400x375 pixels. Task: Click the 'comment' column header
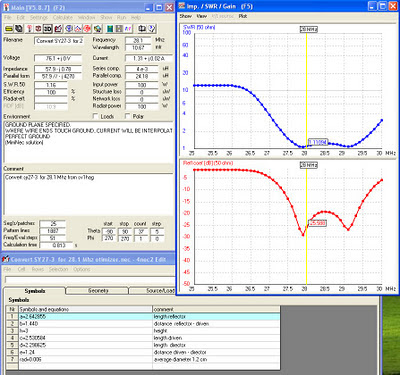(x=216, y=309)
